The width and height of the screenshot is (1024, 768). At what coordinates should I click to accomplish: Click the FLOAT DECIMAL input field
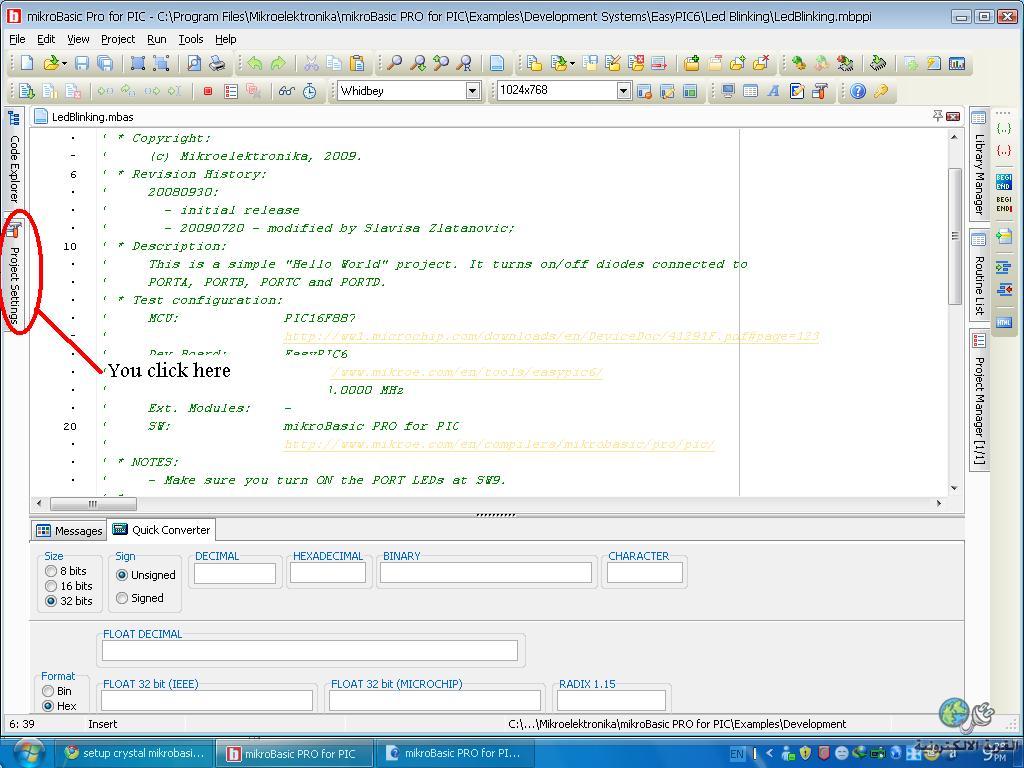click(310, 650)
